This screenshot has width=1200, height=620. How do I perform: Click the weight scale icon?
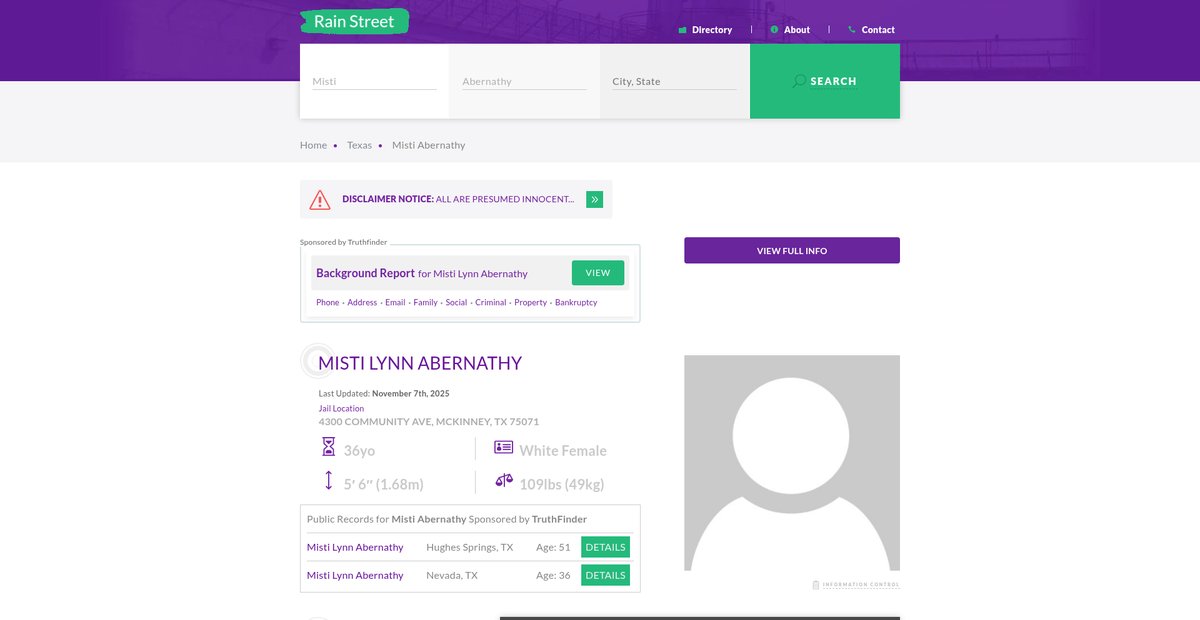[x=503, y=481]
